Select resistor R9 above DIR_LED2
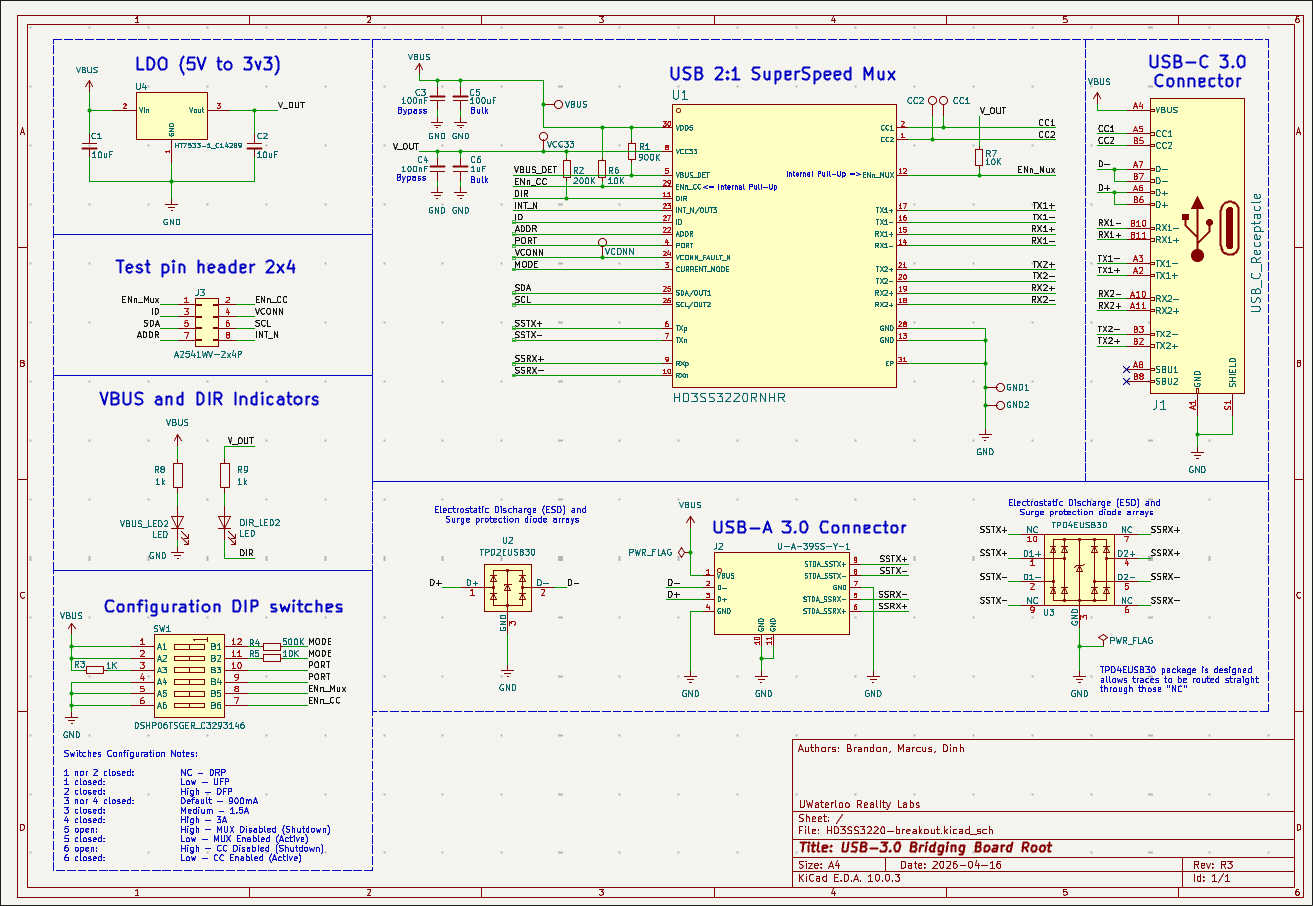Image resolution: width=1313 pixels, height=906 pixels. (225, 475)
